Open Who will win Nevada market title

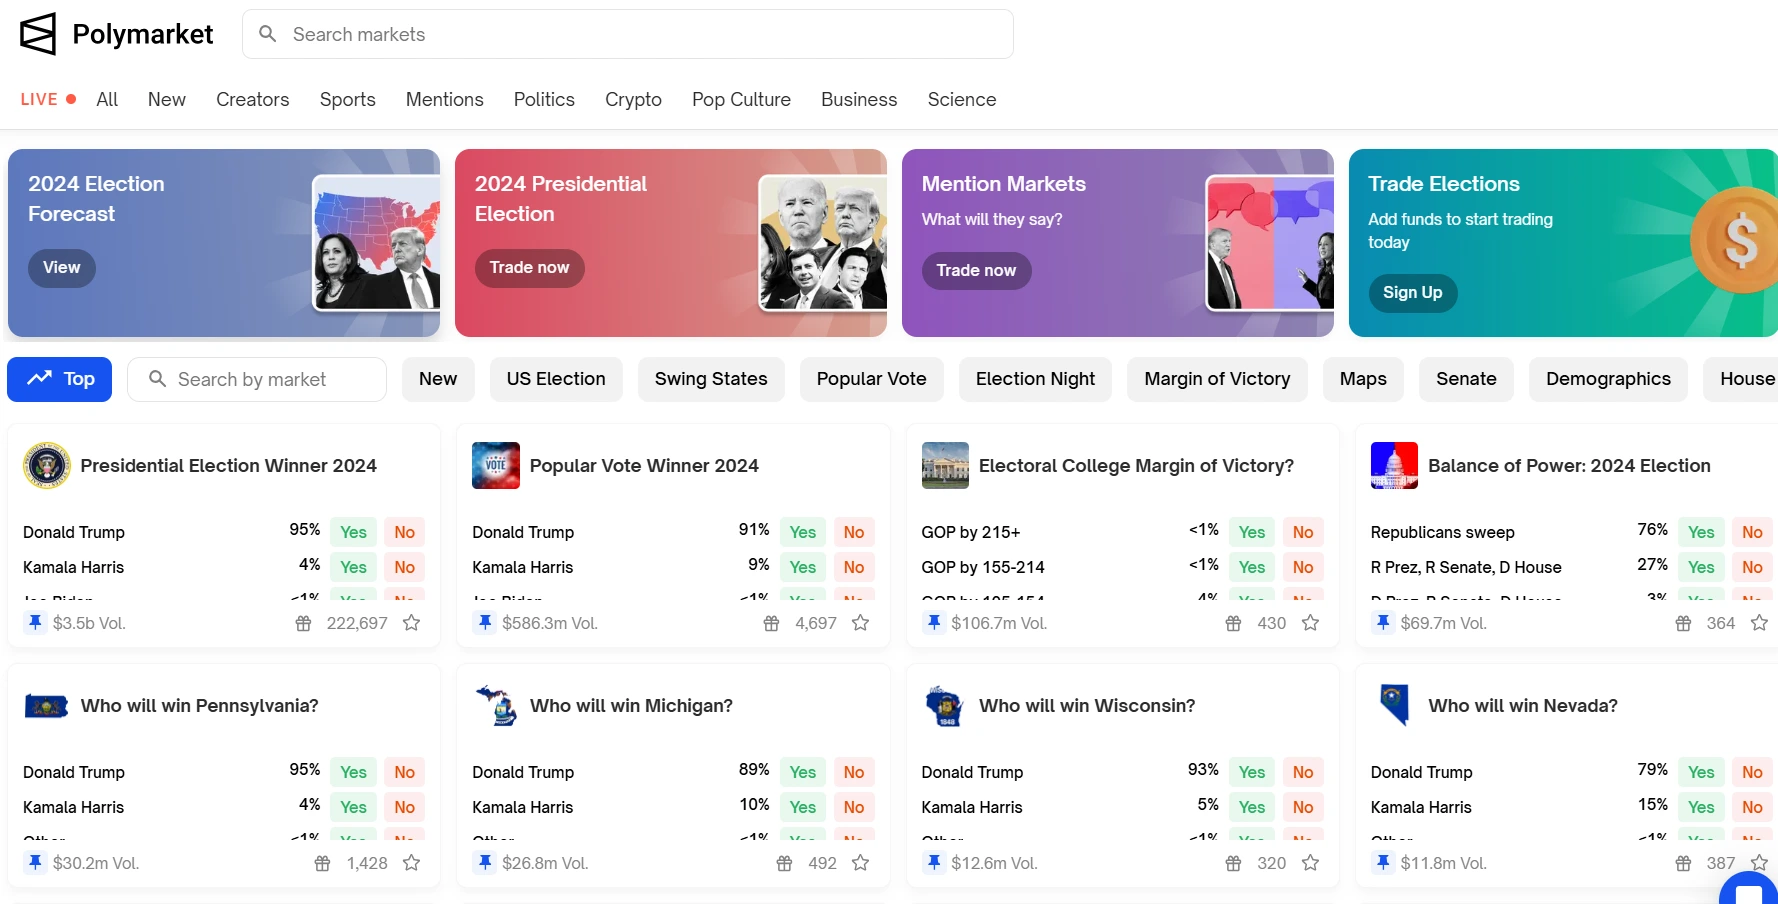(1522, 705)
